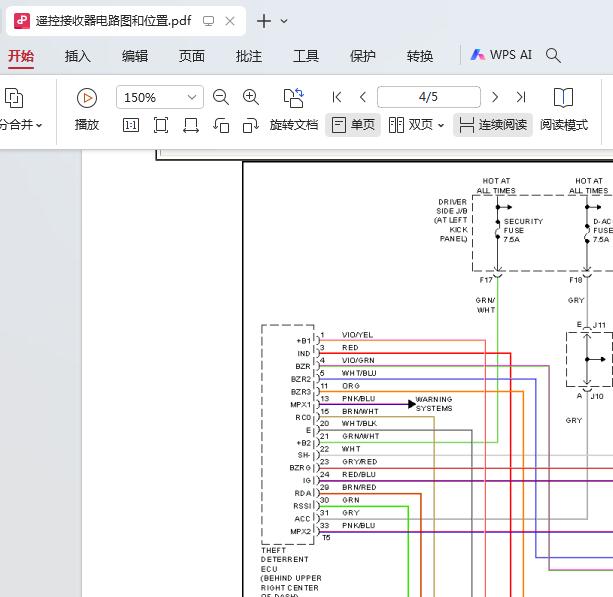613x597 pixels.
Task: Click the 播放 label button
Action: (x=87, y=125)
